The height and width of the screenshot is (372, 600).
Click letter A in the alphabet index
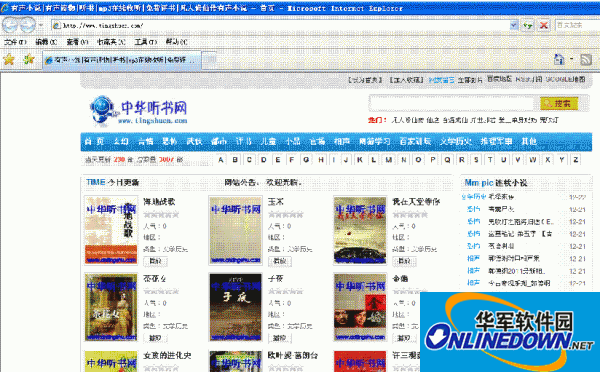tap(221, 160)
